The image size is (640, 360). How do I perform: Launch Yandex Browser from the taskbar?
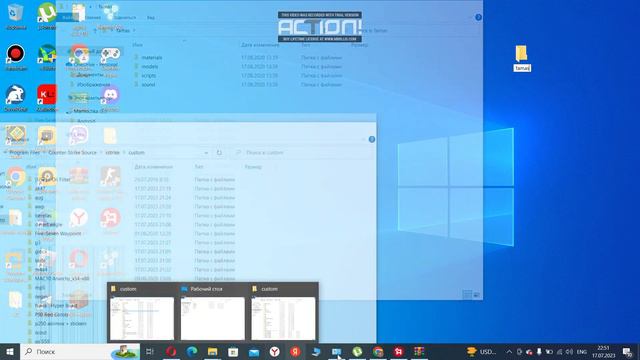click(x=275, y=351)
